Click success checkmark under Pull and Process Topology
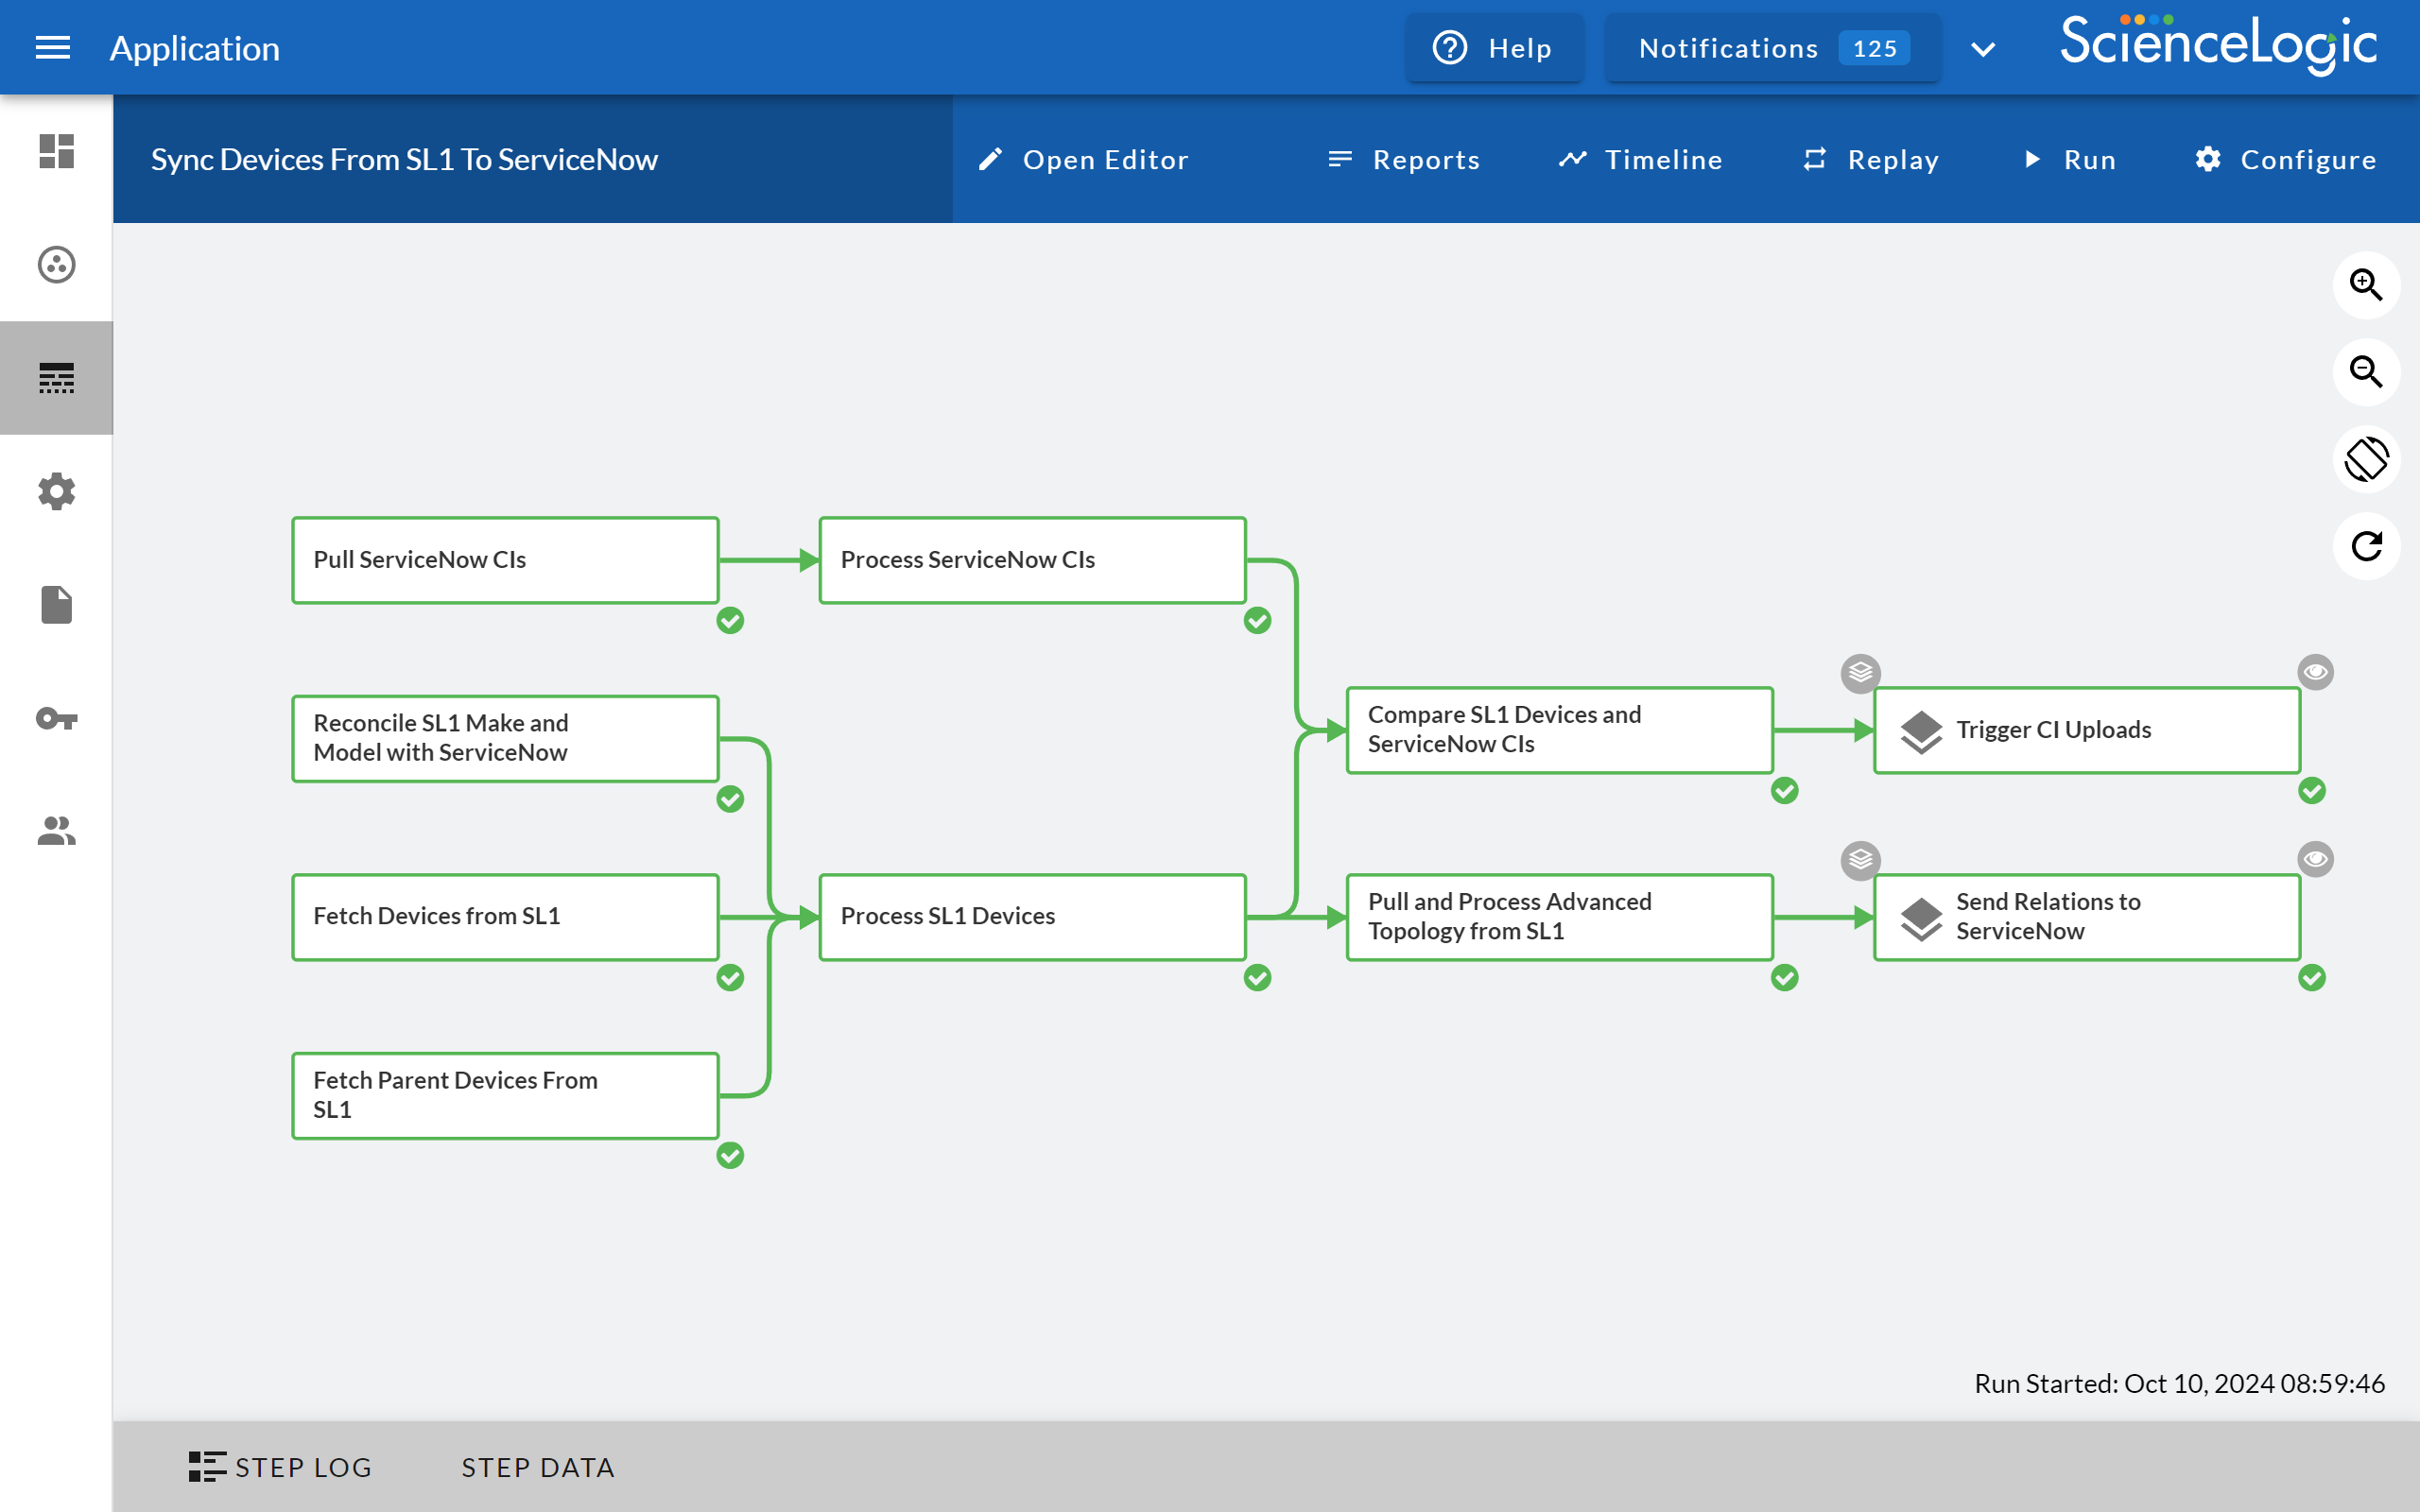This screenshot has width=2420, height=1512. click(x=1785, y=977)
